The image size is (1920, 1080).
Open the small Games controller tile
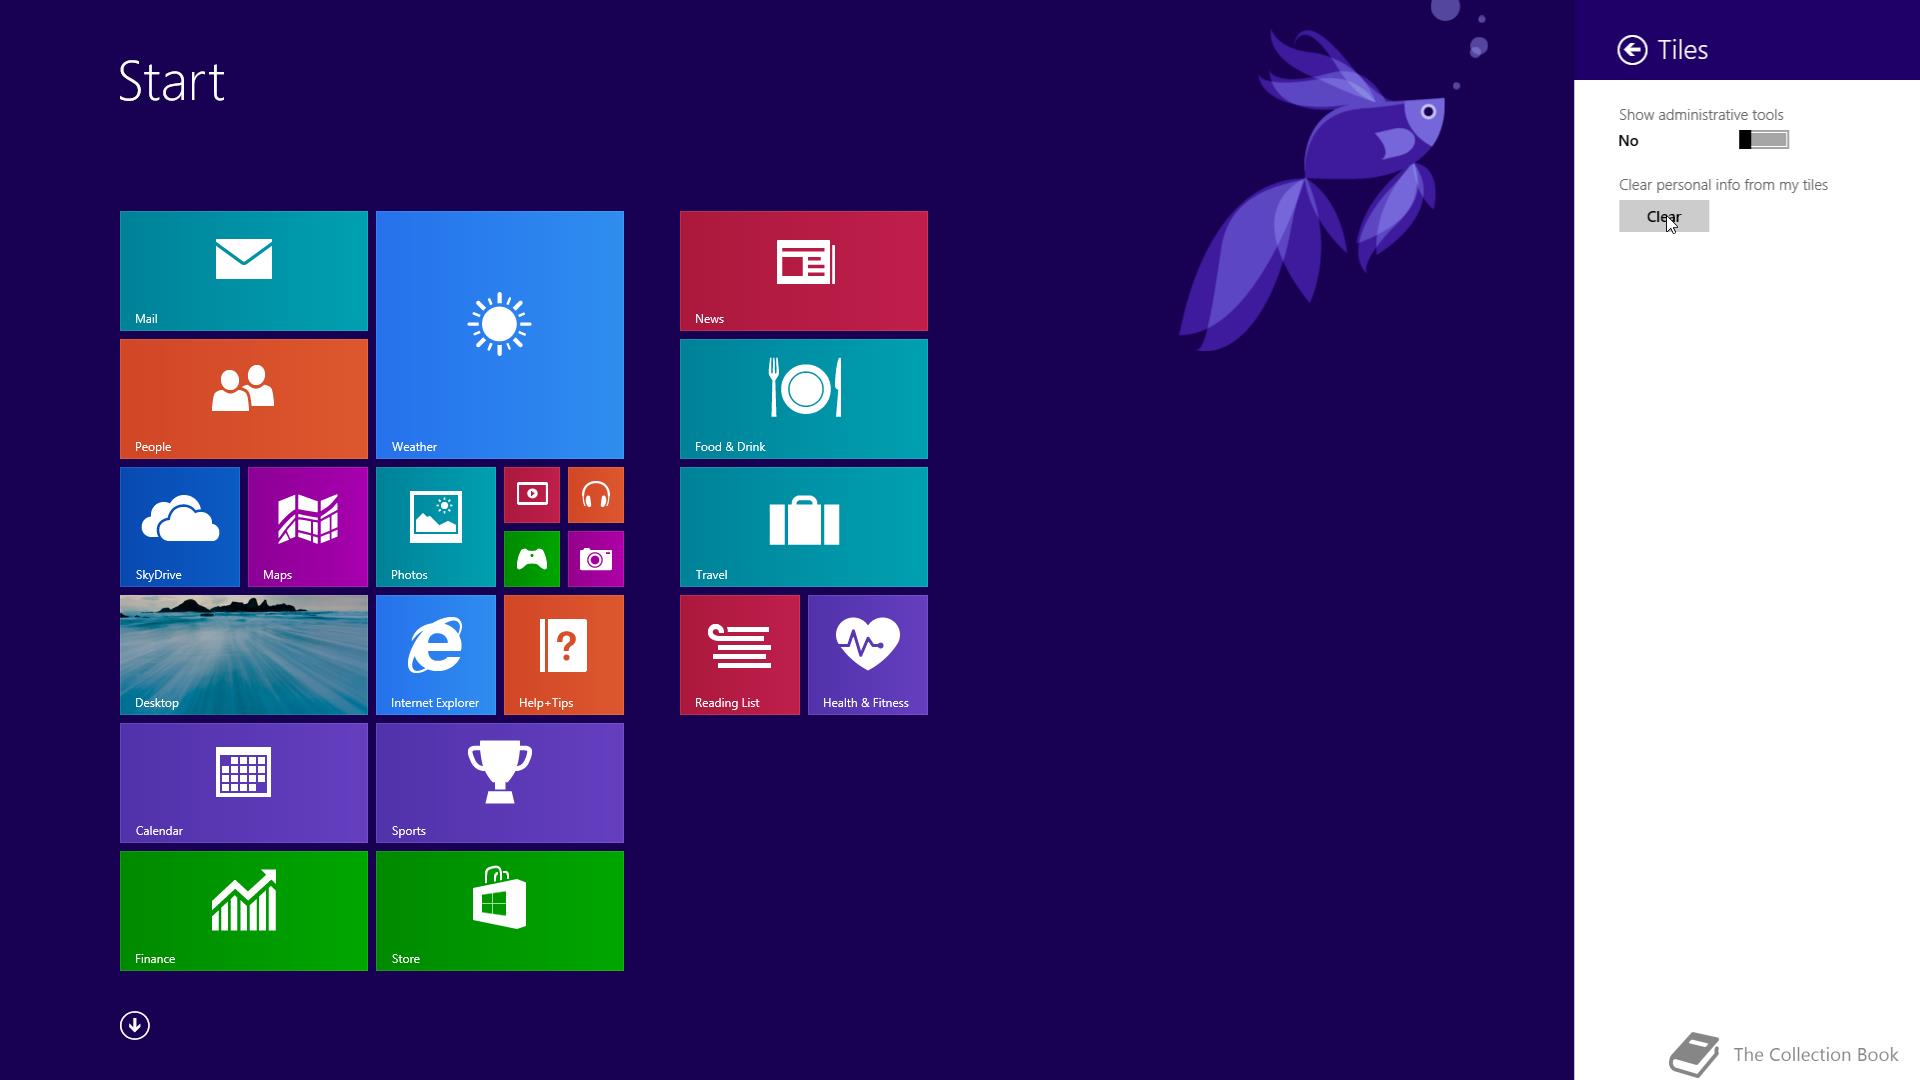[532, 559]
